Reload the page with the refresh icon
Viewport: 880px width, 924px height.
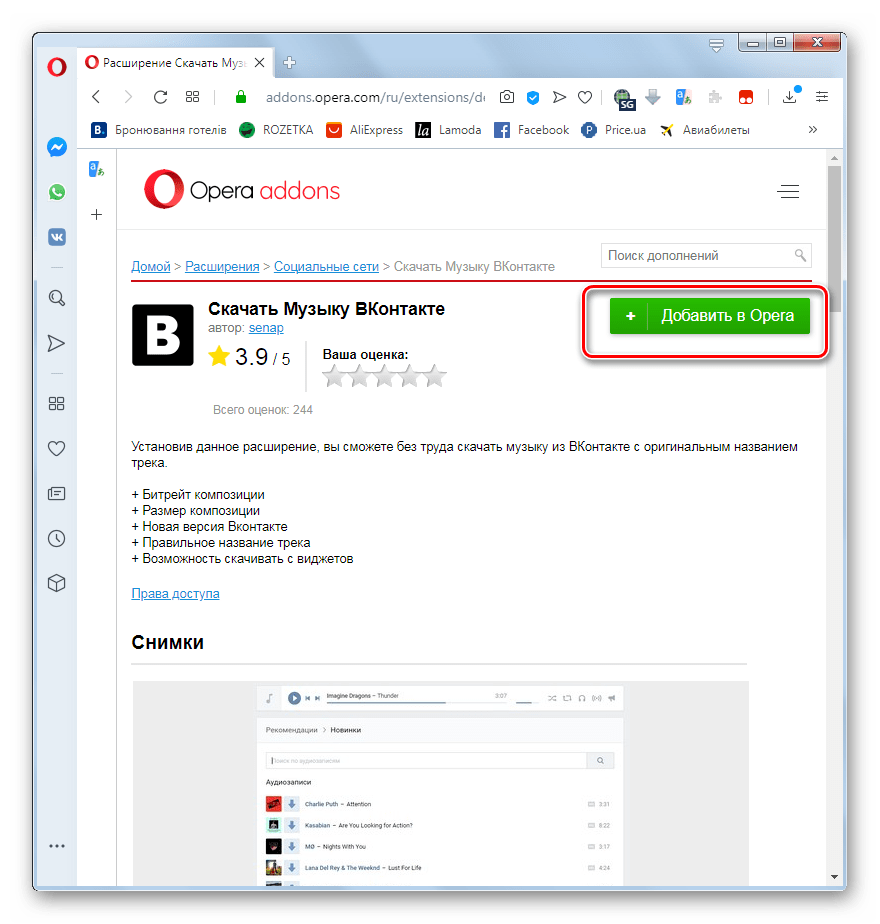pyautogui.click(x=159, y=97)
